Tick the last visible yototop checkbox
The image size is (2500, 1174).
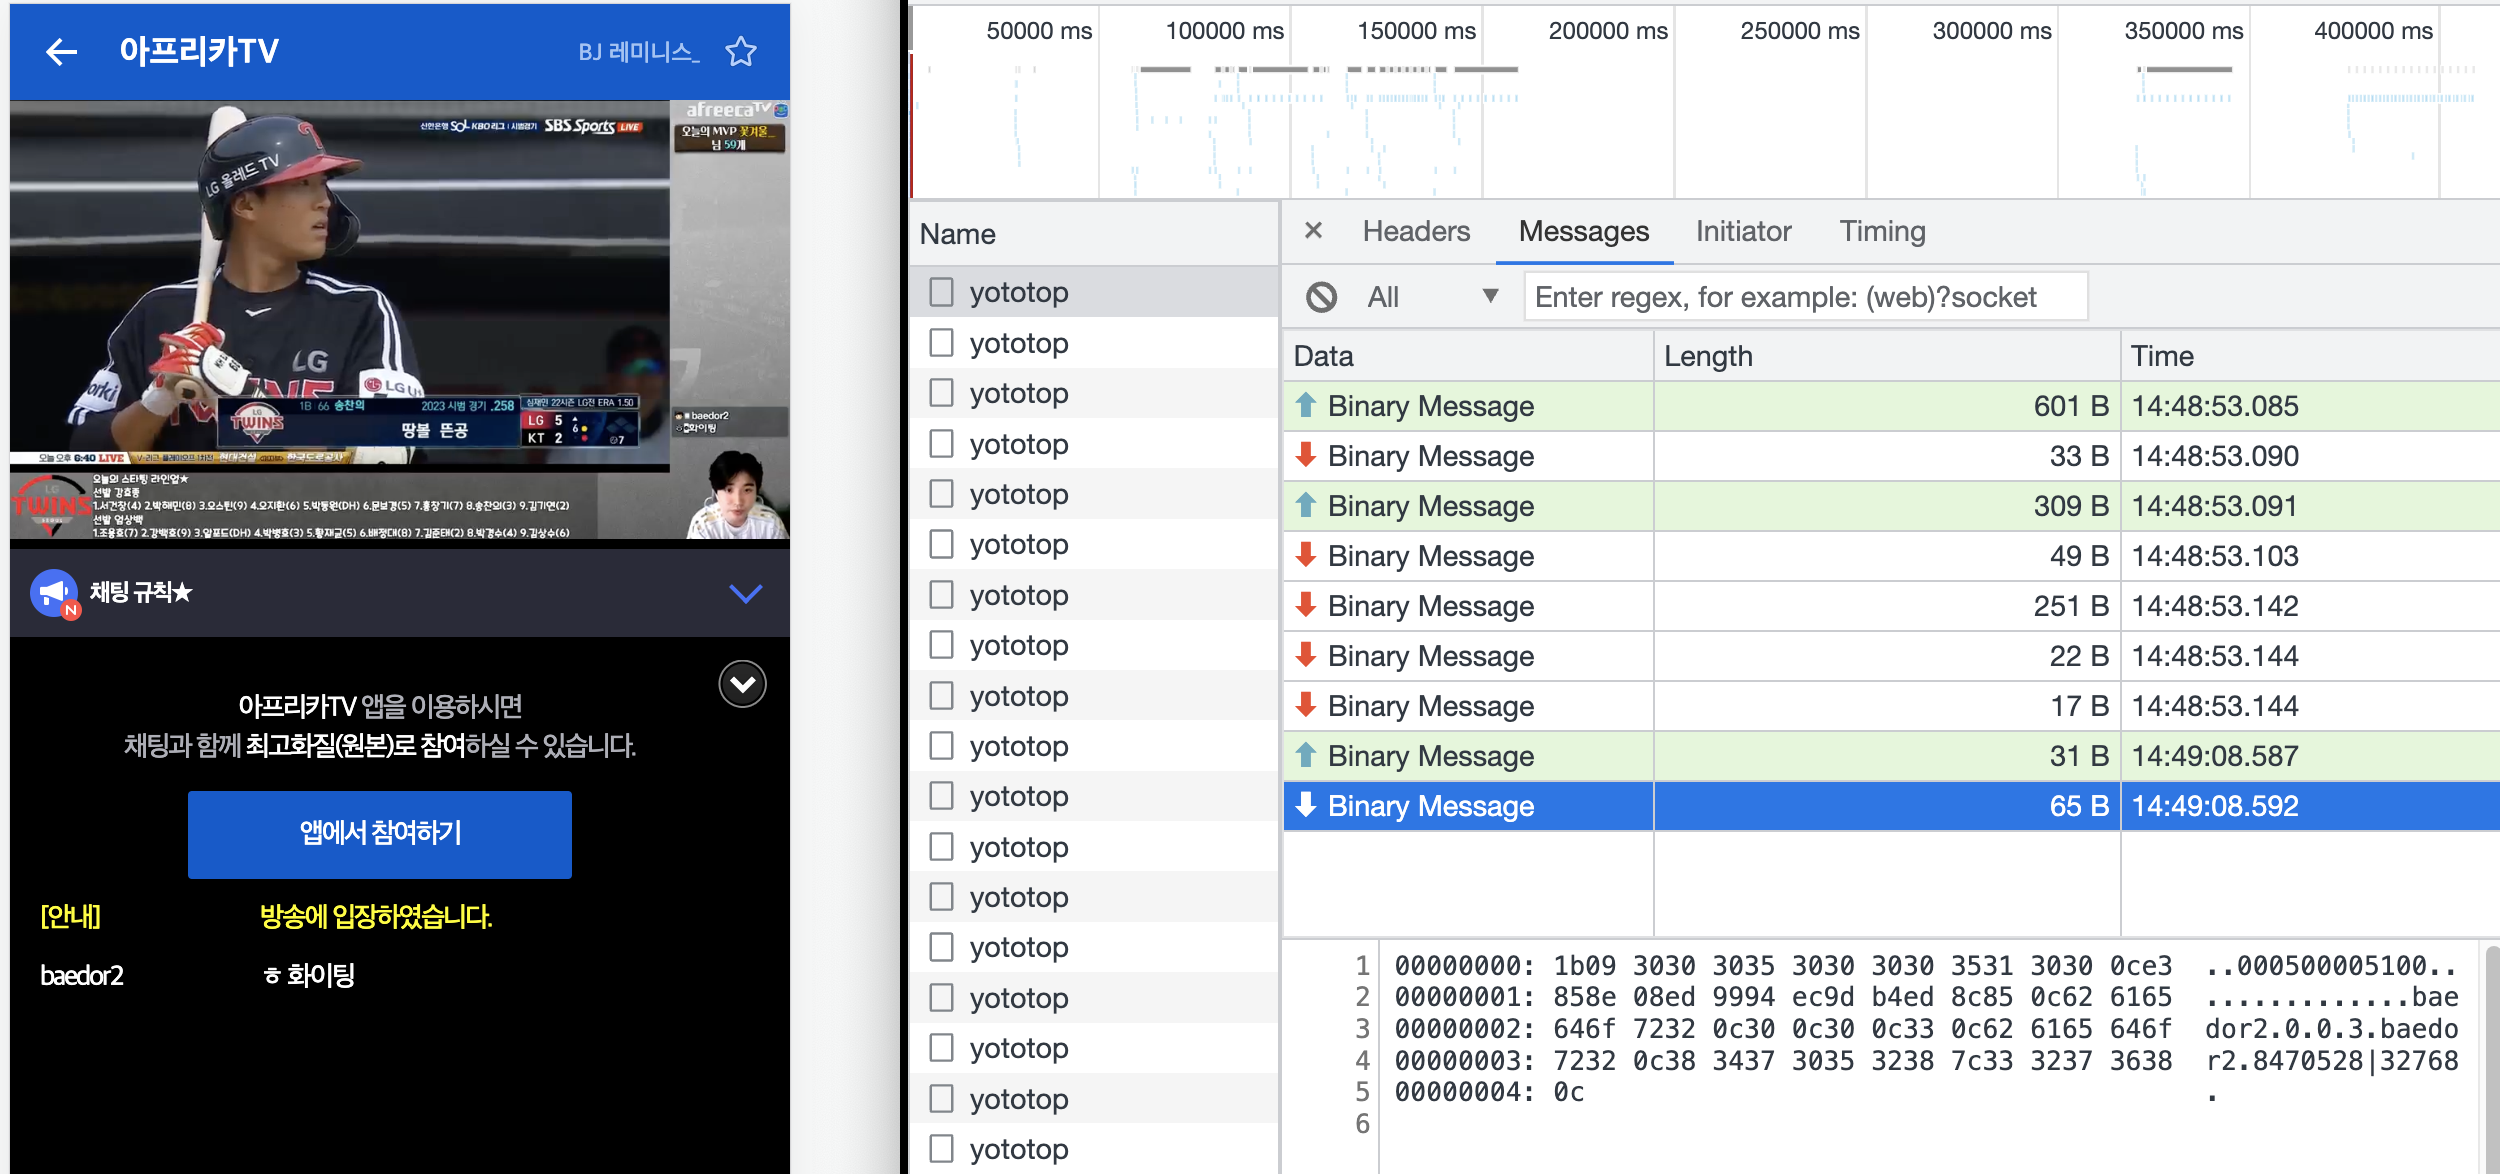[x=941, y=1148]
